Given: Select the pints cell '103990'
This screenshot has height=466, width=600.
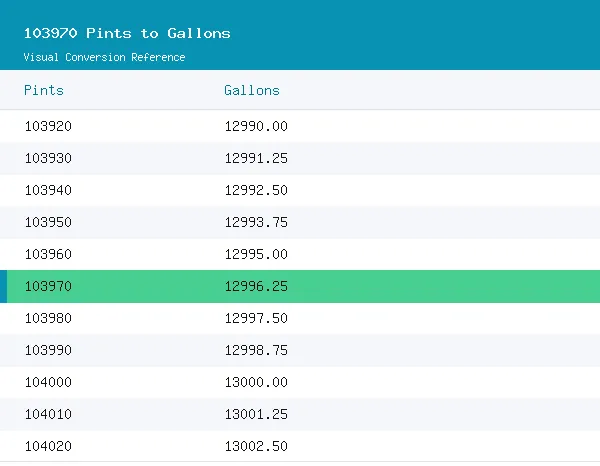Looking at the screenshot, I should point(48,350).
